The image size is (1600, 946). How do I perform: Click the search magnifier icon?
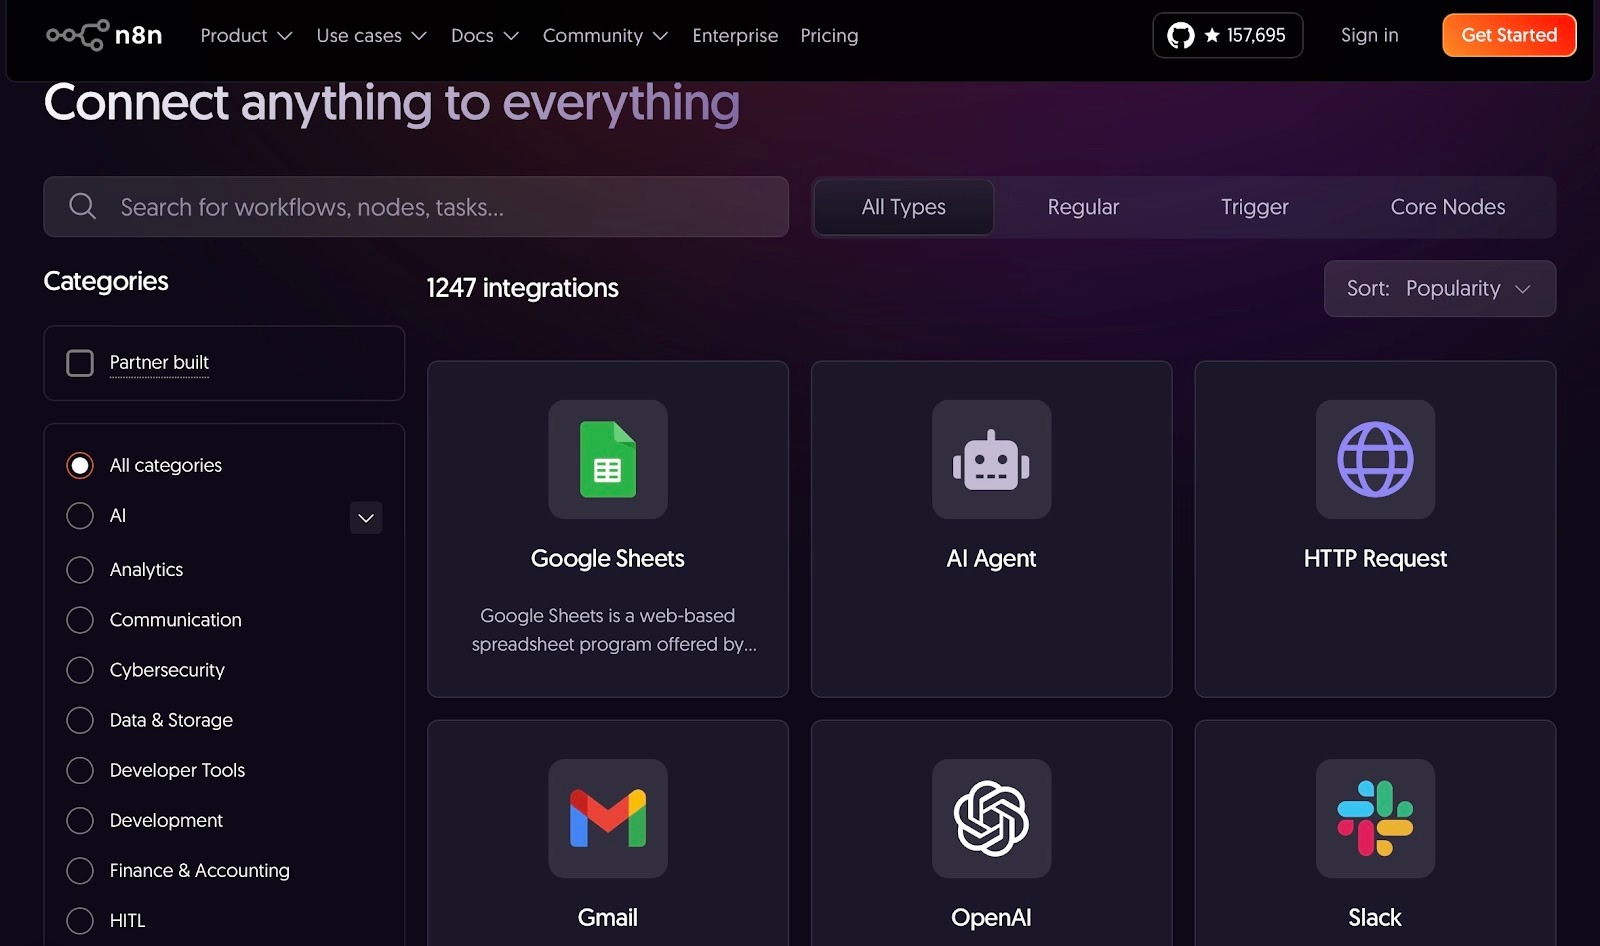(83, 207)
